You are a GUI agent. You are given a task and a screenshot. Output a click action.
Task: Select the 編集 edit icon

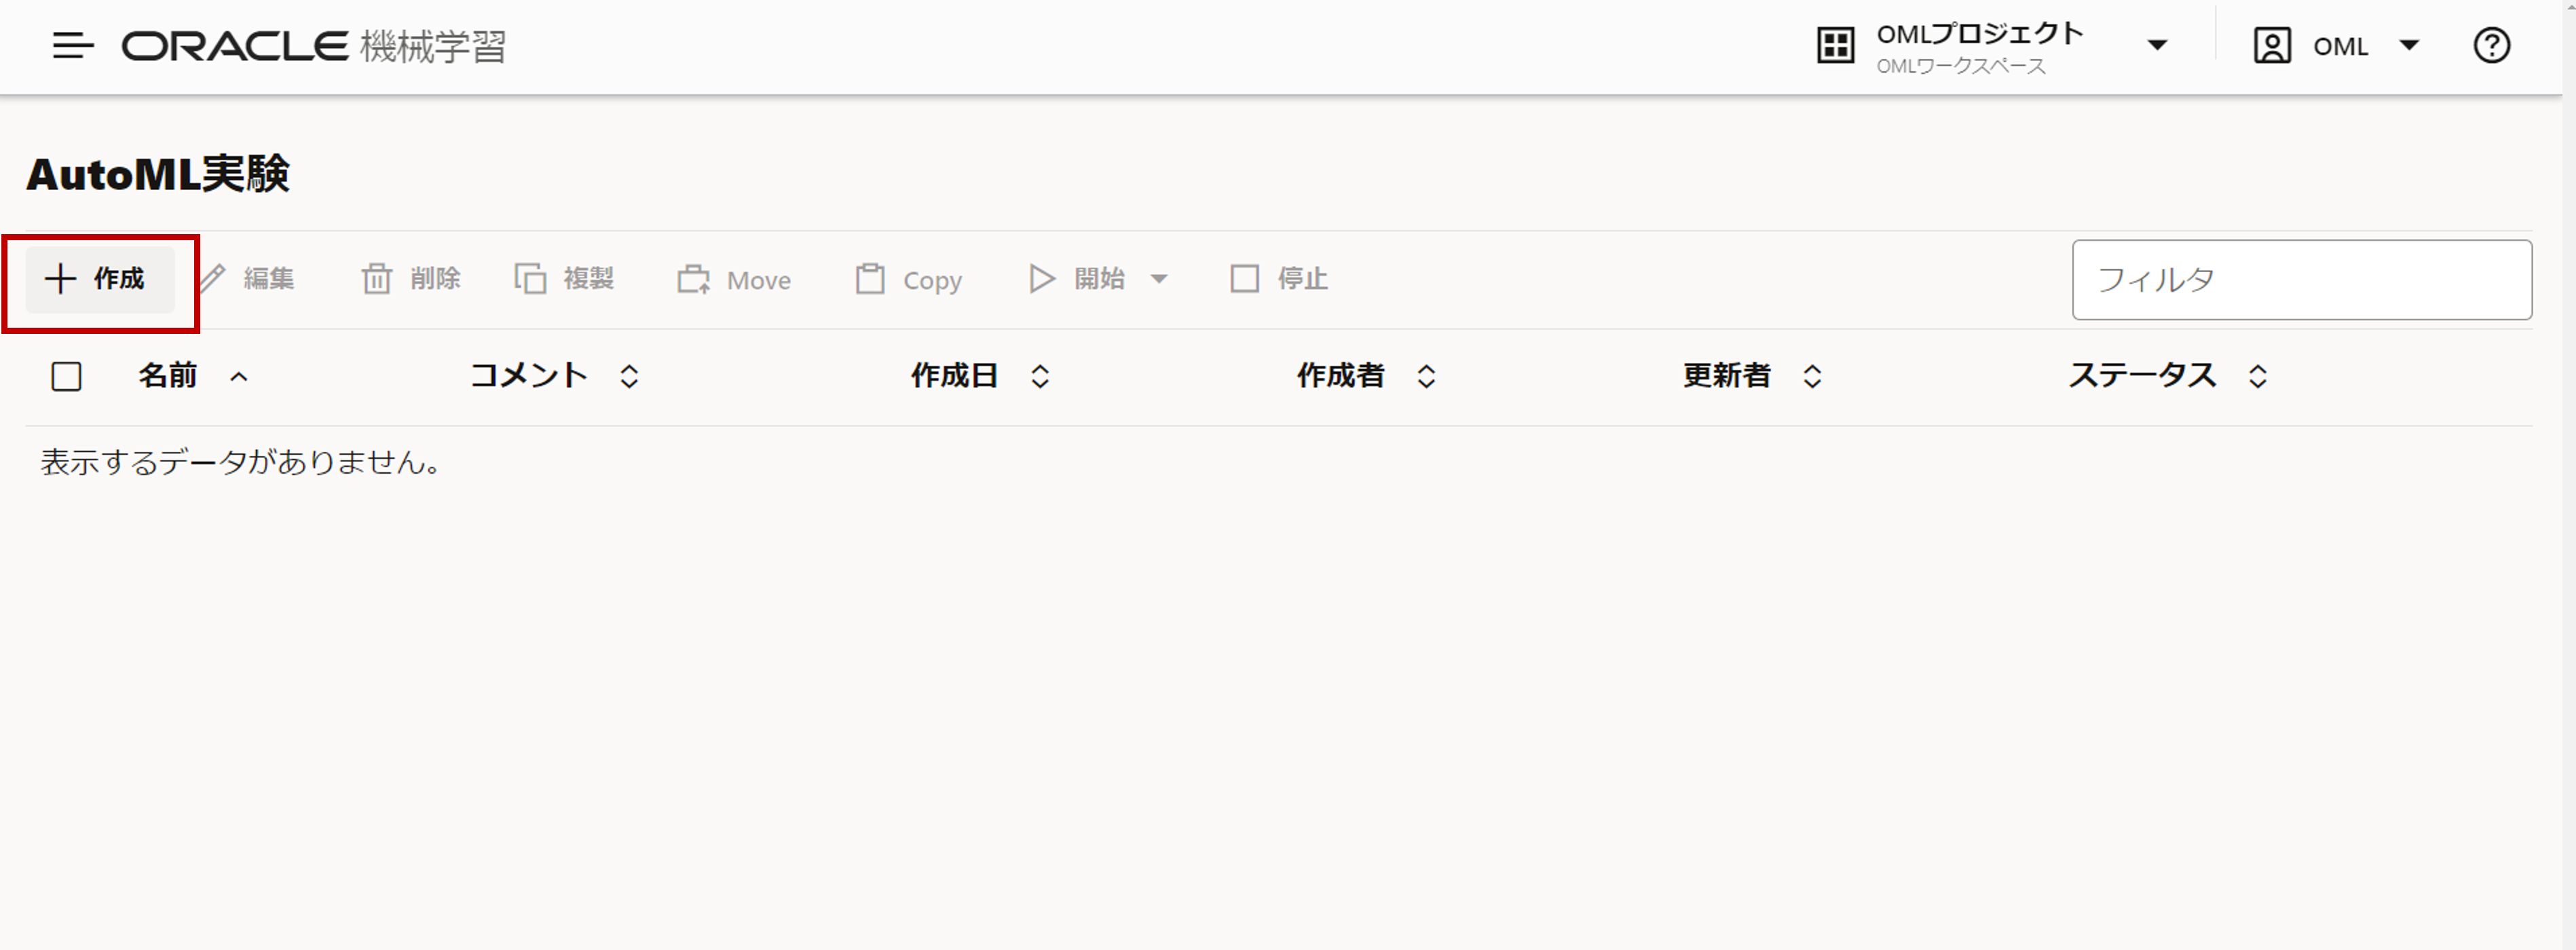point(213,278)
